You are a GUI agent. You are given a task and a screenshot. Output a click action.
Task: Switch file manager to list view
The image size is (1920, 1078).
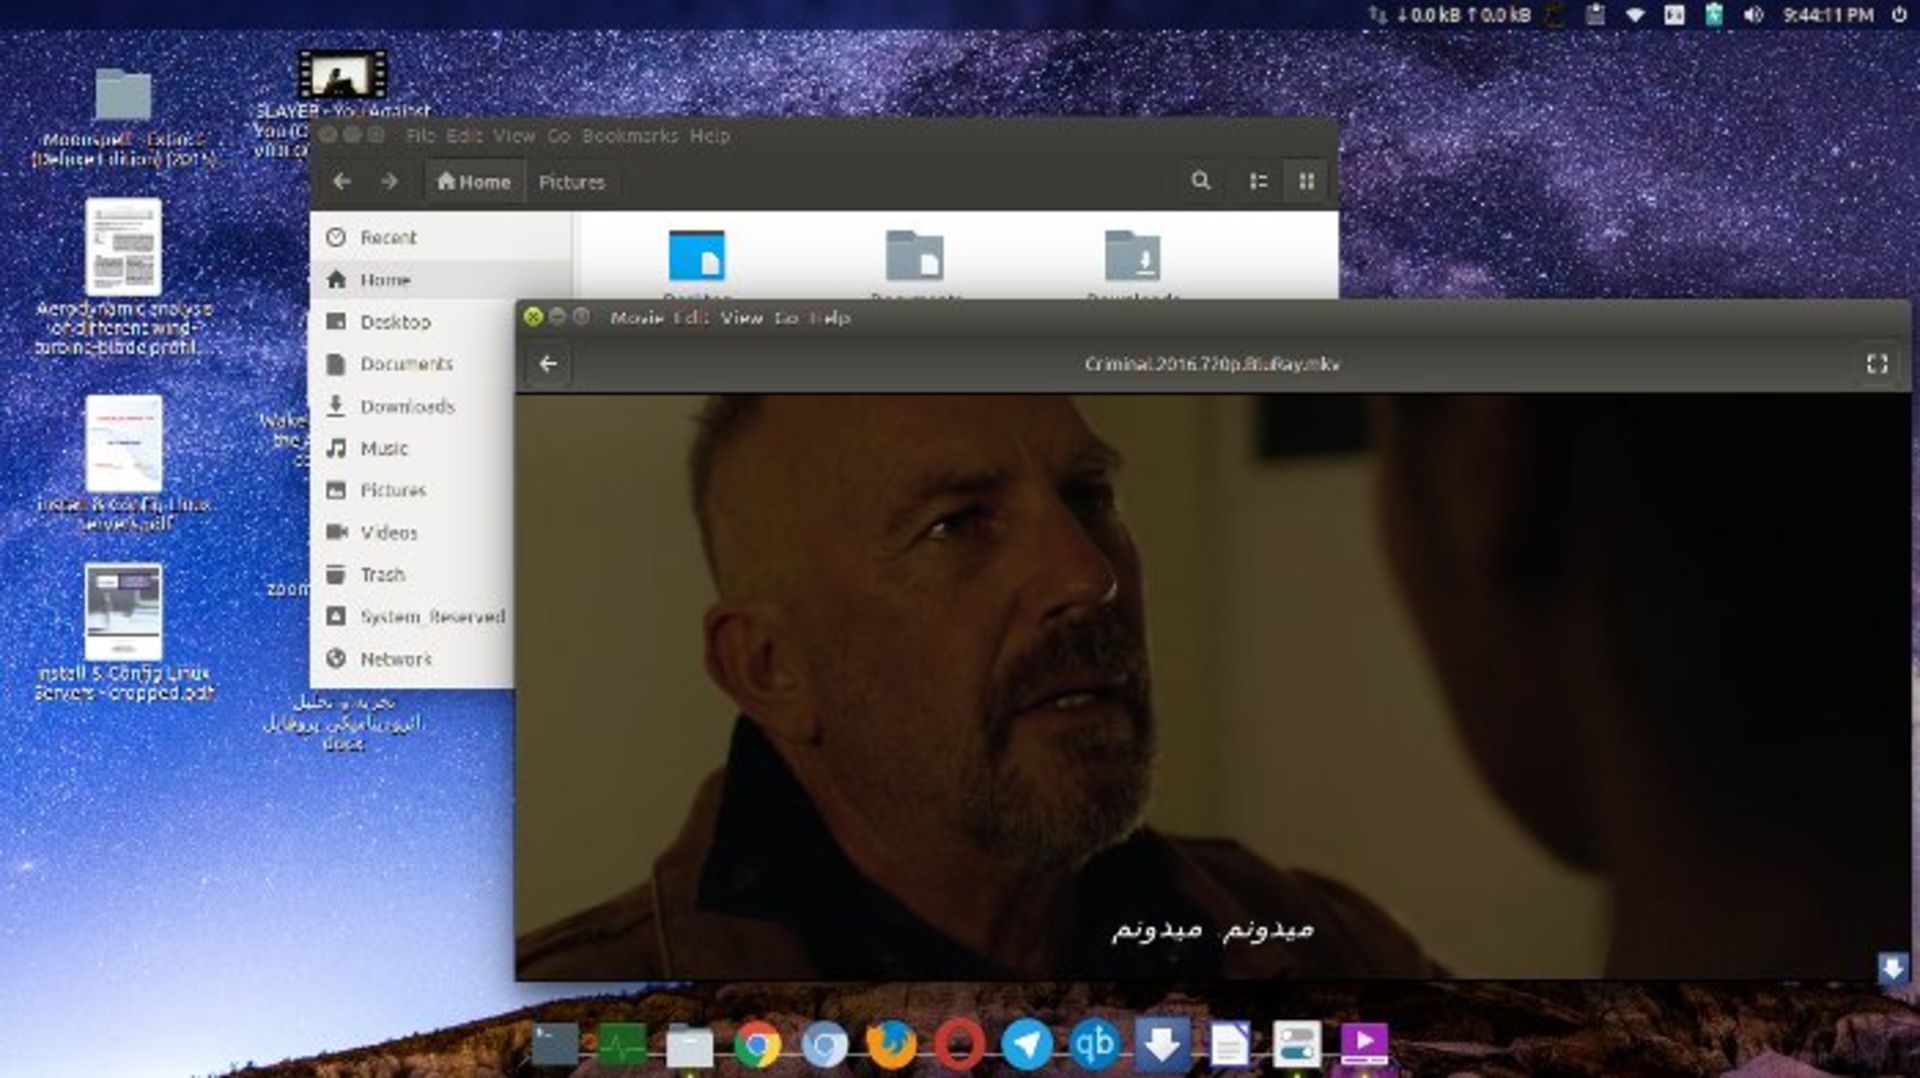pos(1258,181)
